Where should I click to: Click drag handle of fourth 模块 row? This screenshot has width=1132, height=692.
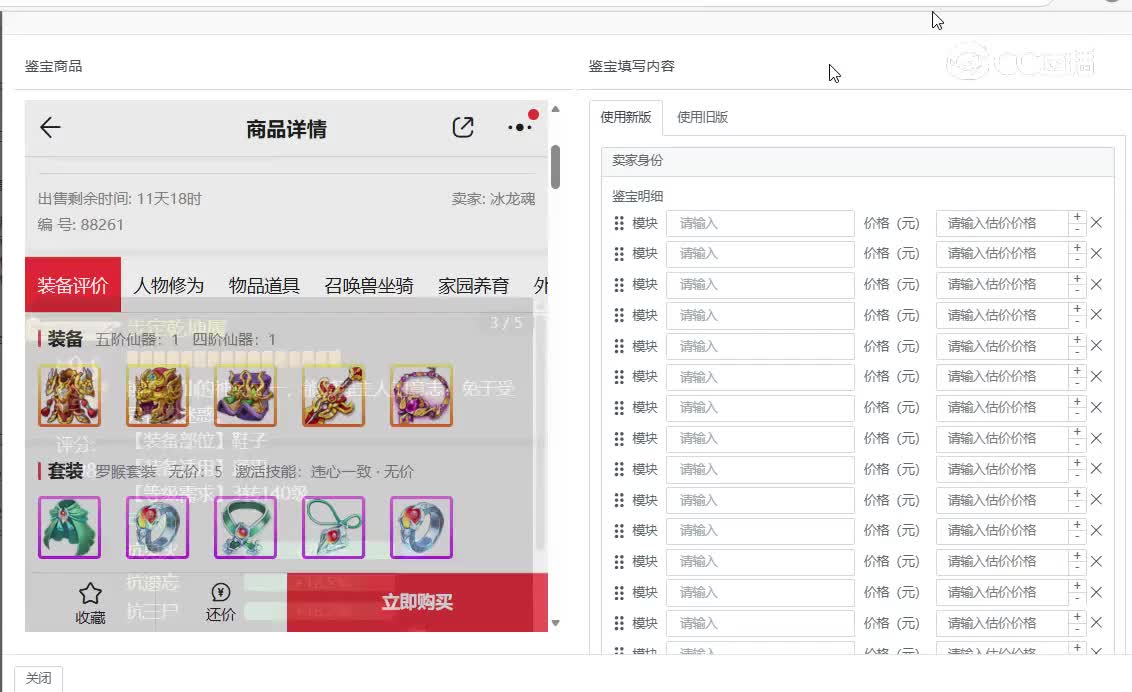[x=619, y=315]
